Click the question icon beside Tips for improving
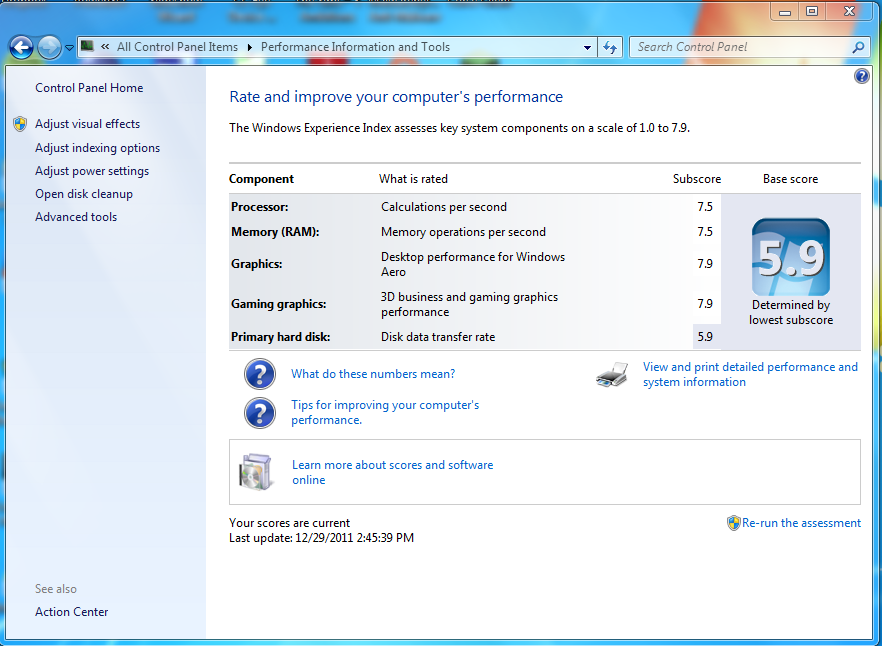Viewport: 882px width, 646px height. click(x=260, y=413)
